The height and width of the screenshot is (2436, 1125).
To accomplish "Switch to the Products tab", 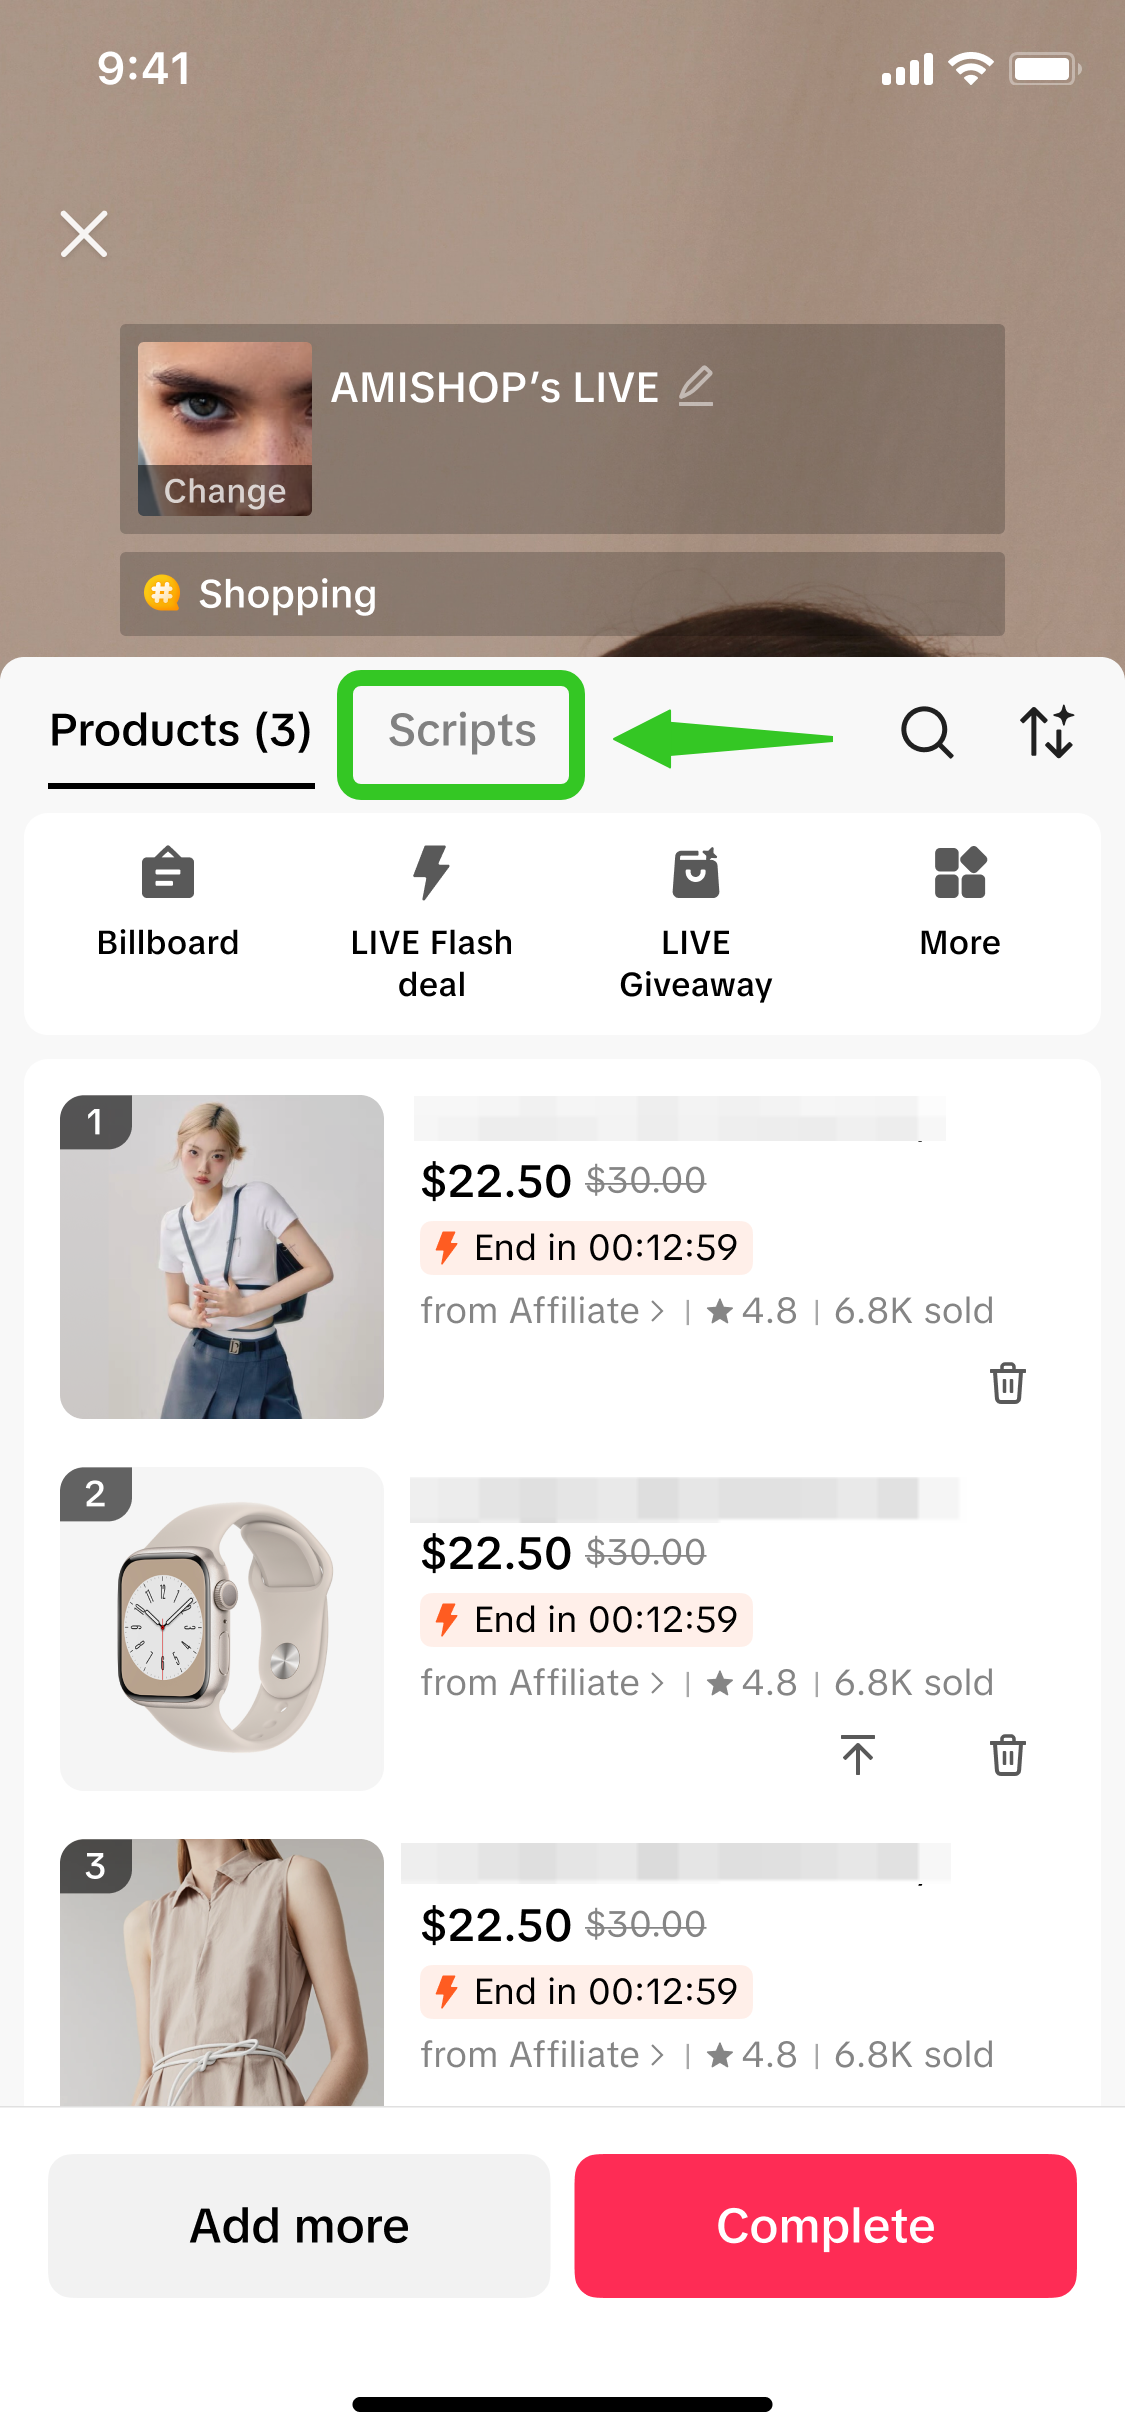I will click(x=181, y=730).
